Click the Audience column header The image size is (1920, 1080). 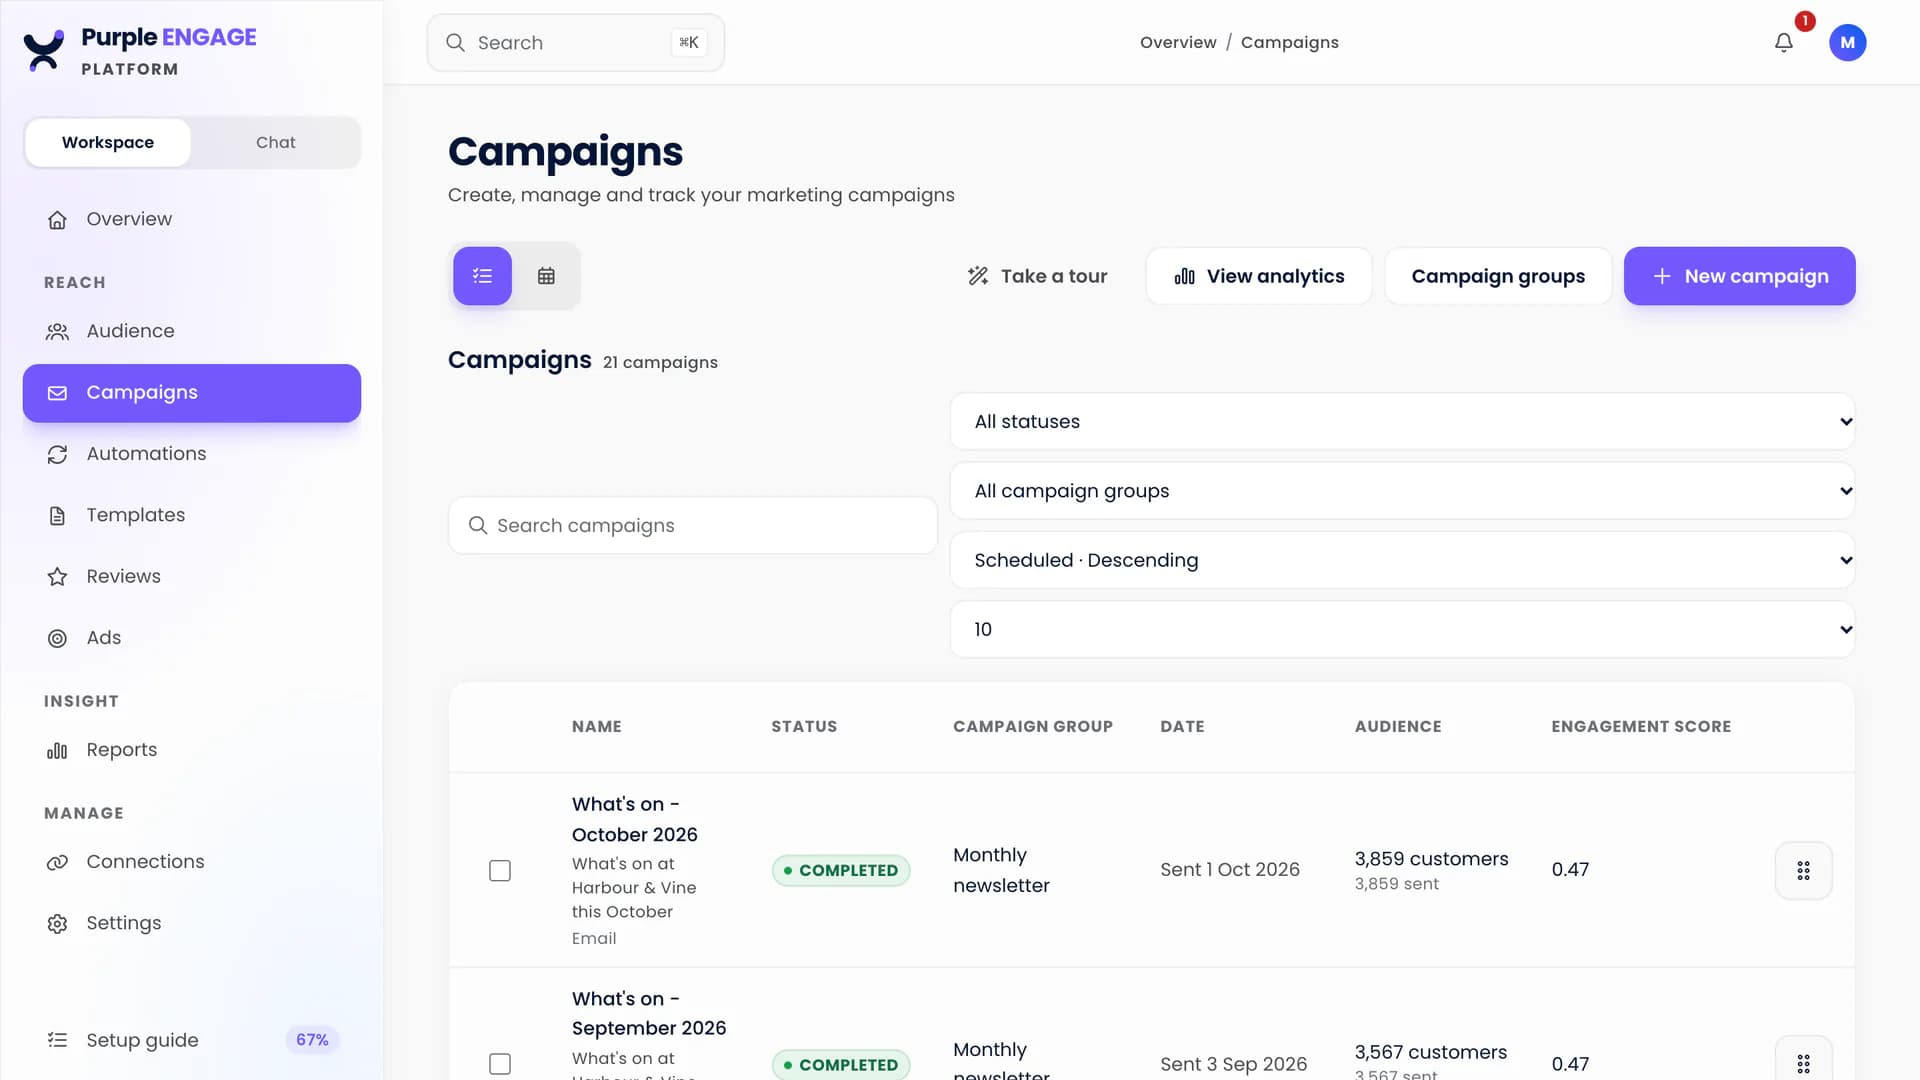coord(1398,727)
